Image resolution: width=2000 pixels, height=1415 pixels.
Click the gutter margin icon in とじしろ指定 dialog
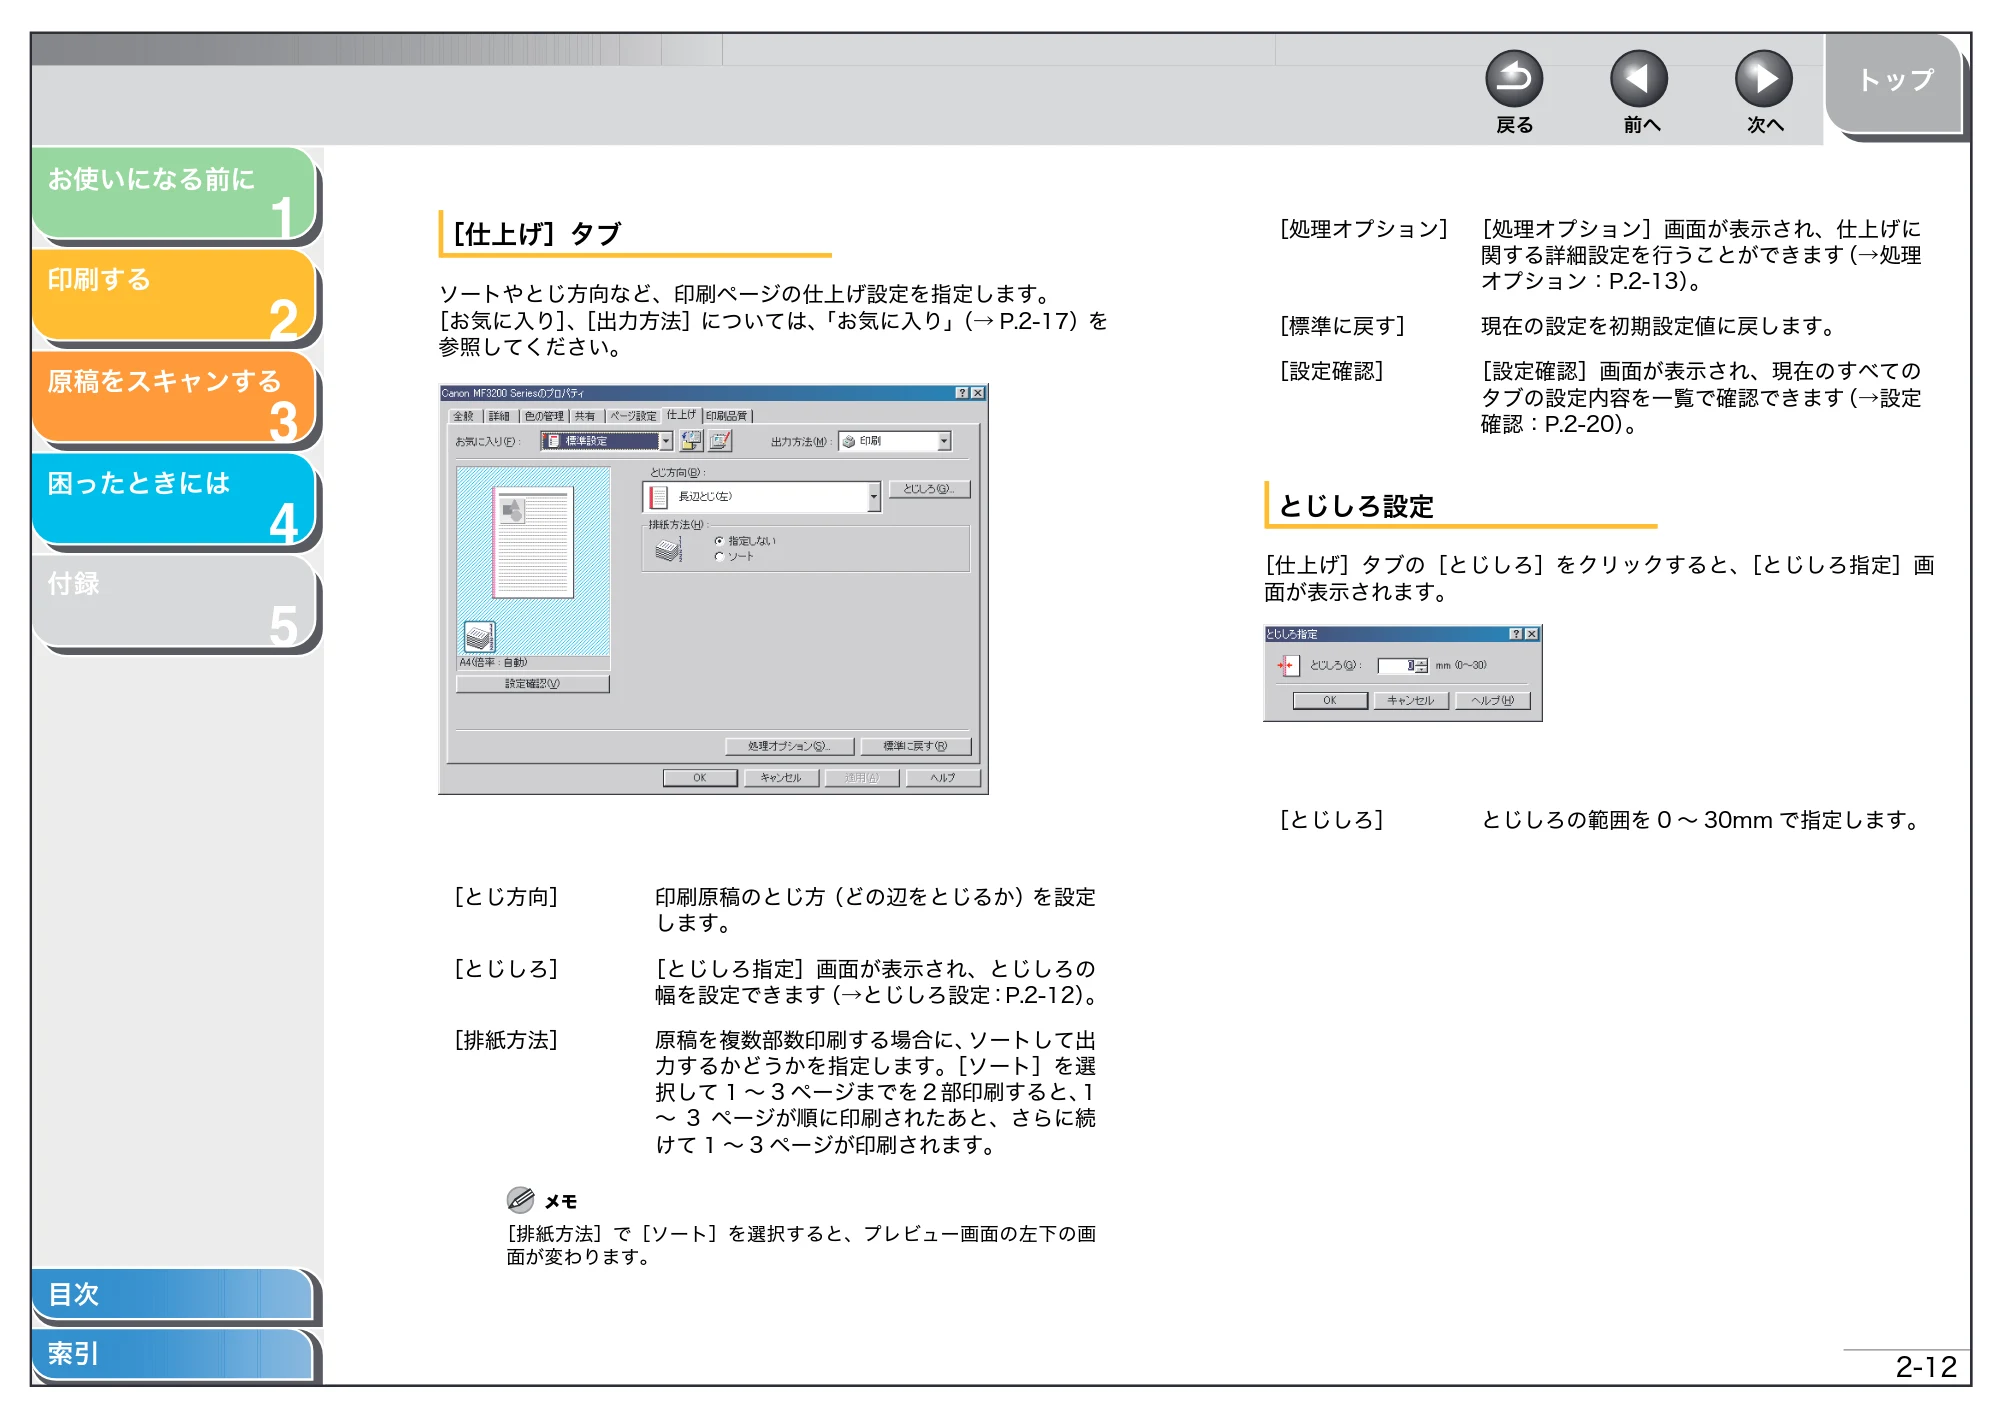[1287, 665]
